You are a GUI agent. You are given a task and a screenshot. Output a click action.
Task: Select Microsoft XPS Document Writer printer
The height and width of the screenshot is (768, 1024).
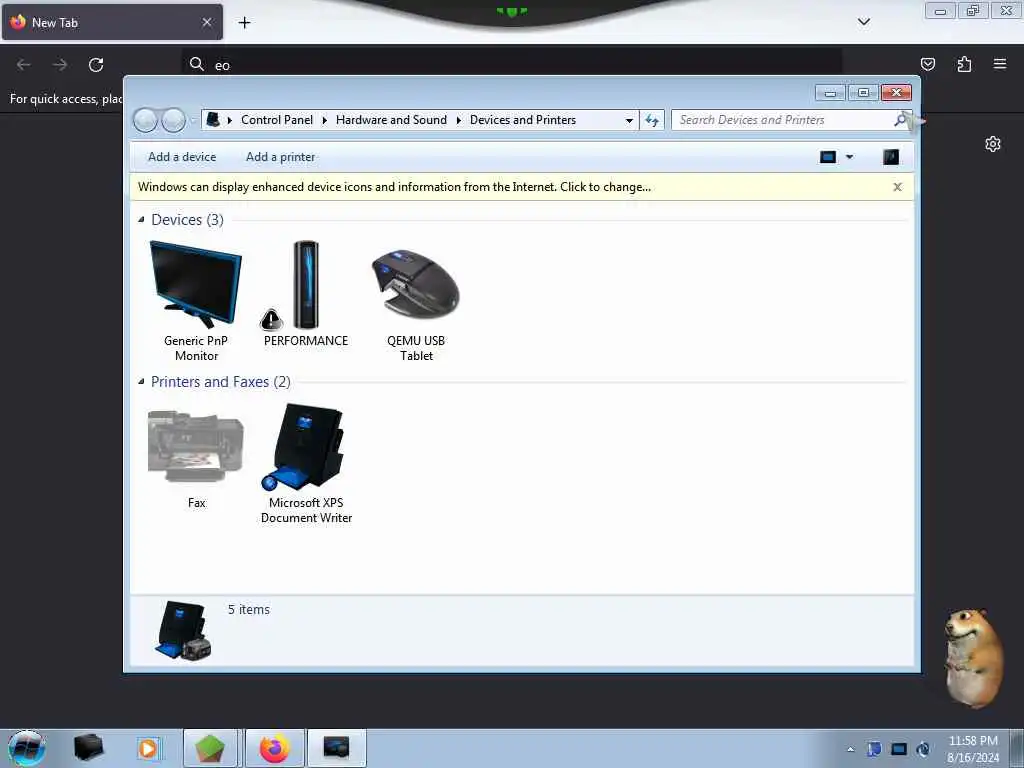click(x=304, y=447)
